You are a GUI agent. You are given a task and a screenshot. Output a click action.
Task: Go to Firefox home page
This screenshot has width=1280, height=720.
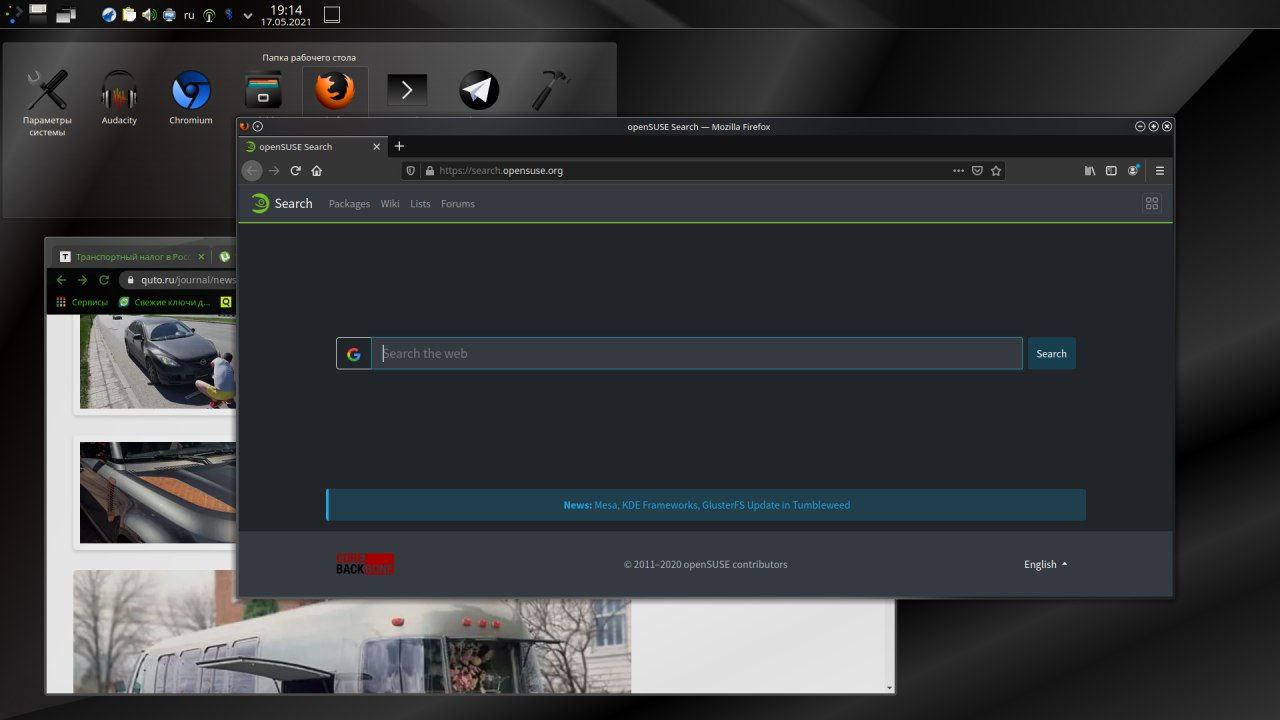click(317, 171)
